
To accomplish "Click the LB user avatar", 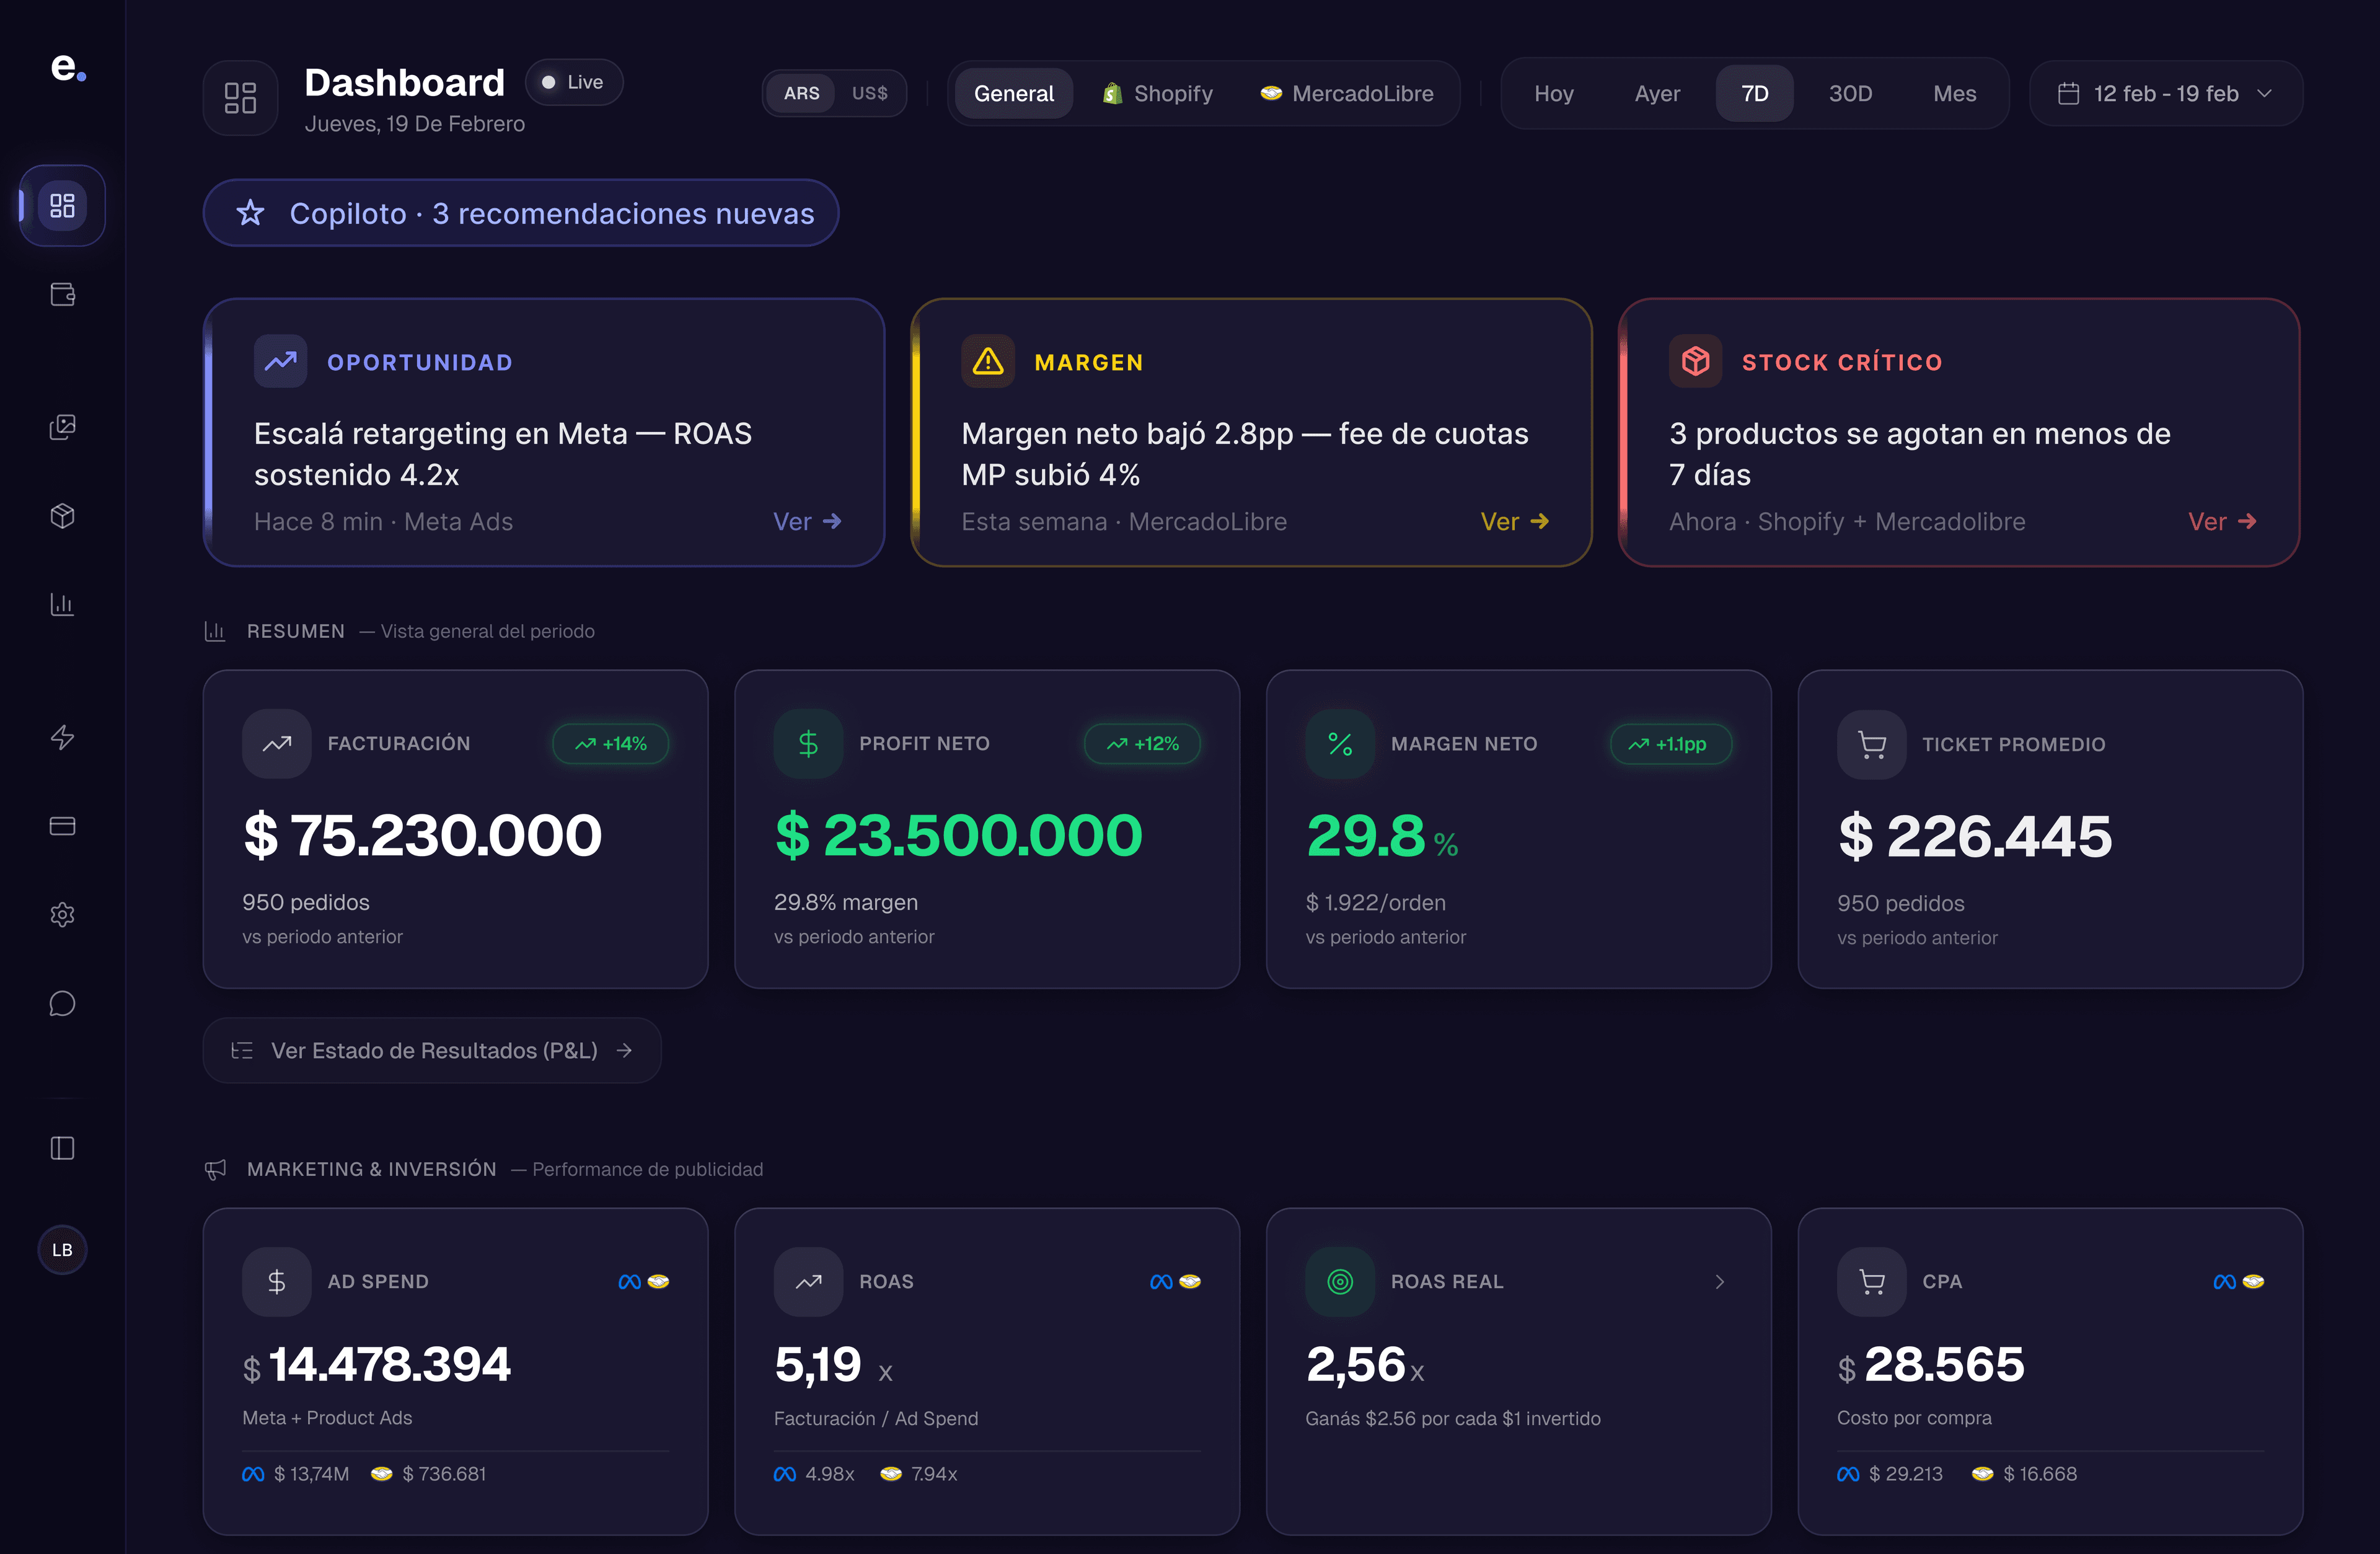I will click(62, 1249).
